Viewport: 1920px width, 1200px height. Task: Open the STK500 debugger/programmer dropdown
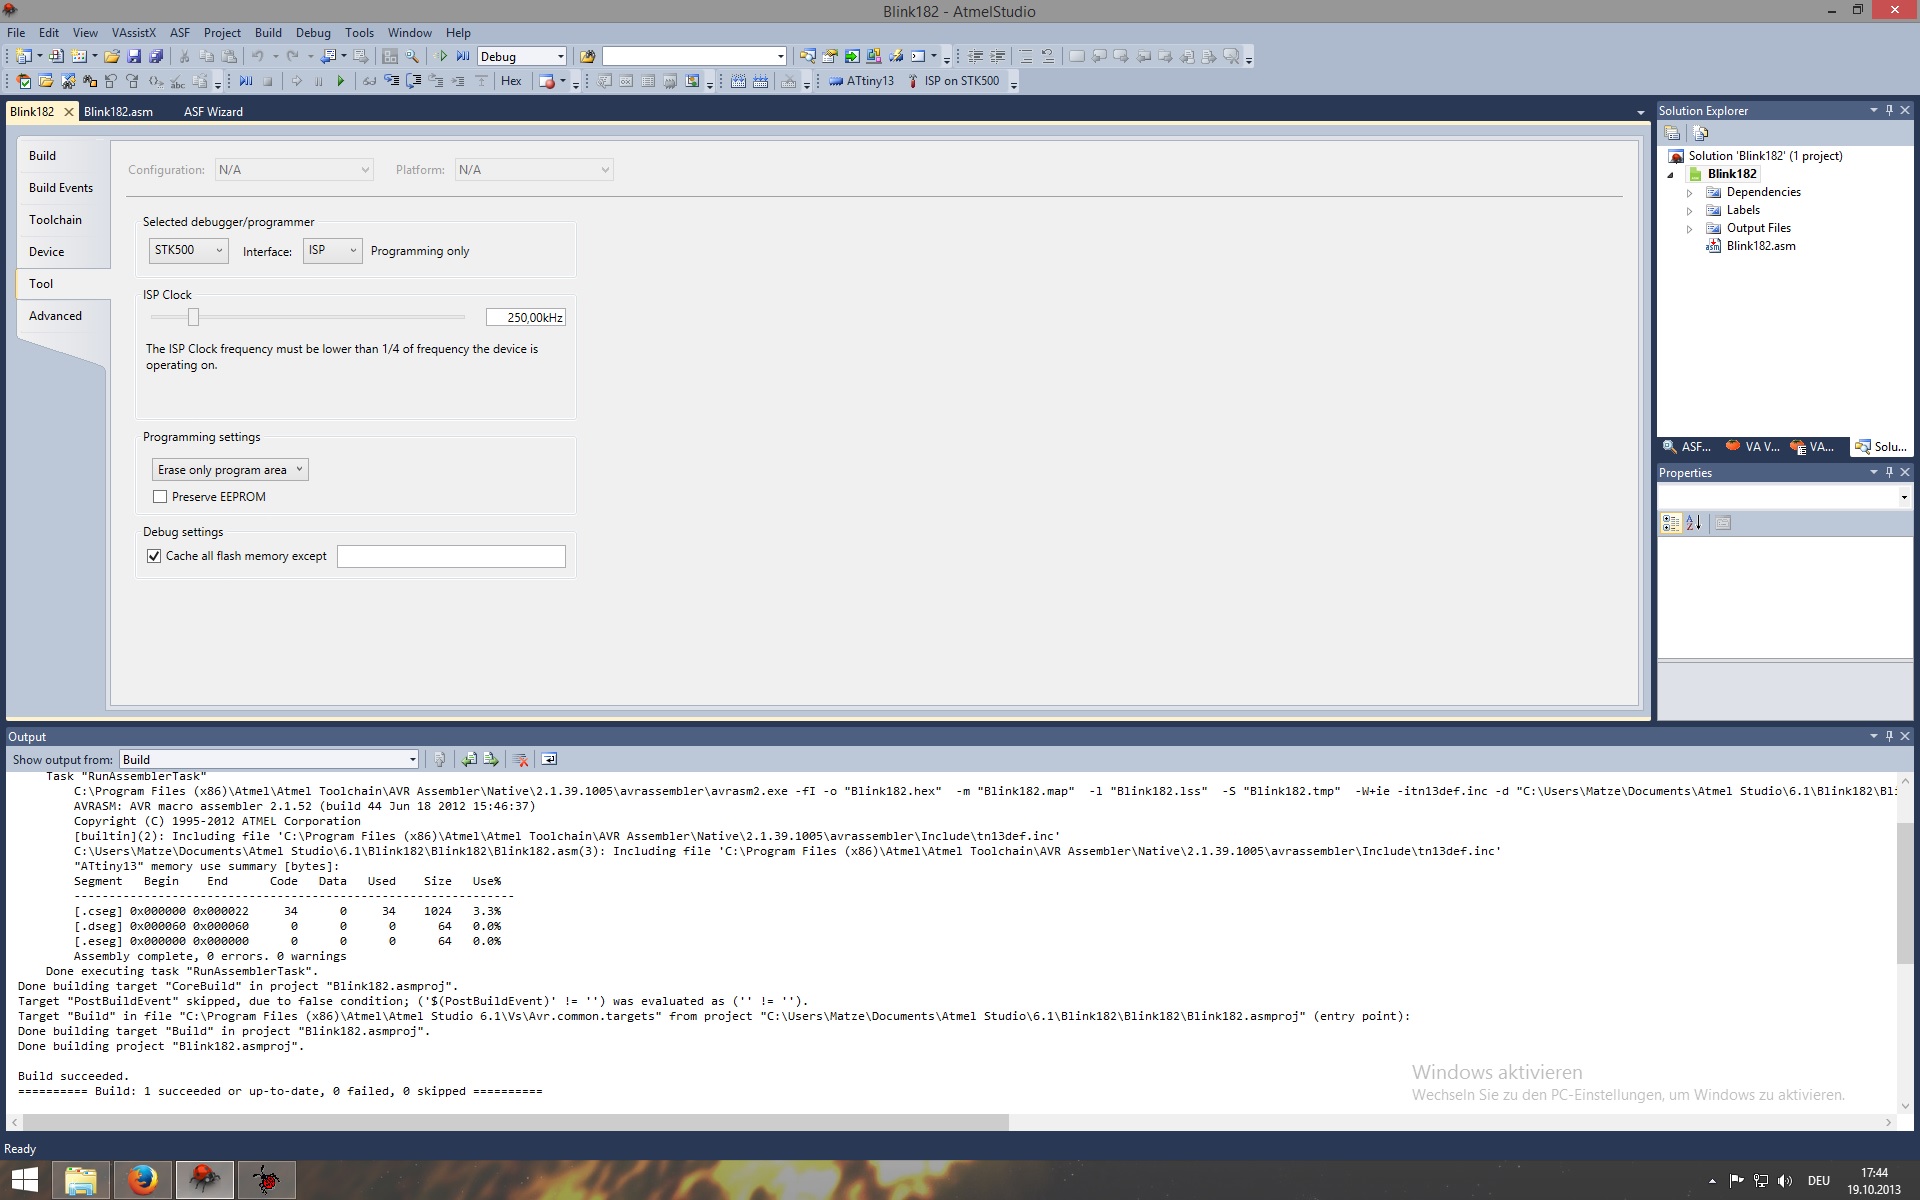click(189, 250)
